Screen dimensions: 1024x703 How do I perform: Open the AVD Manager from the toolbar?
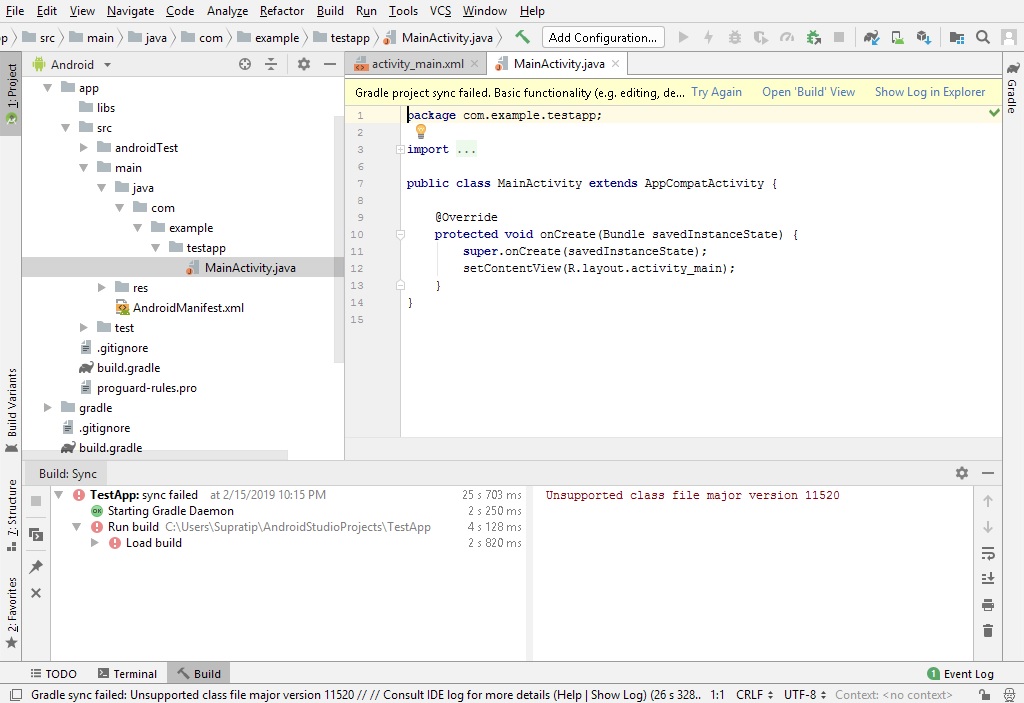pyautogui.click(x=897, y=37)
